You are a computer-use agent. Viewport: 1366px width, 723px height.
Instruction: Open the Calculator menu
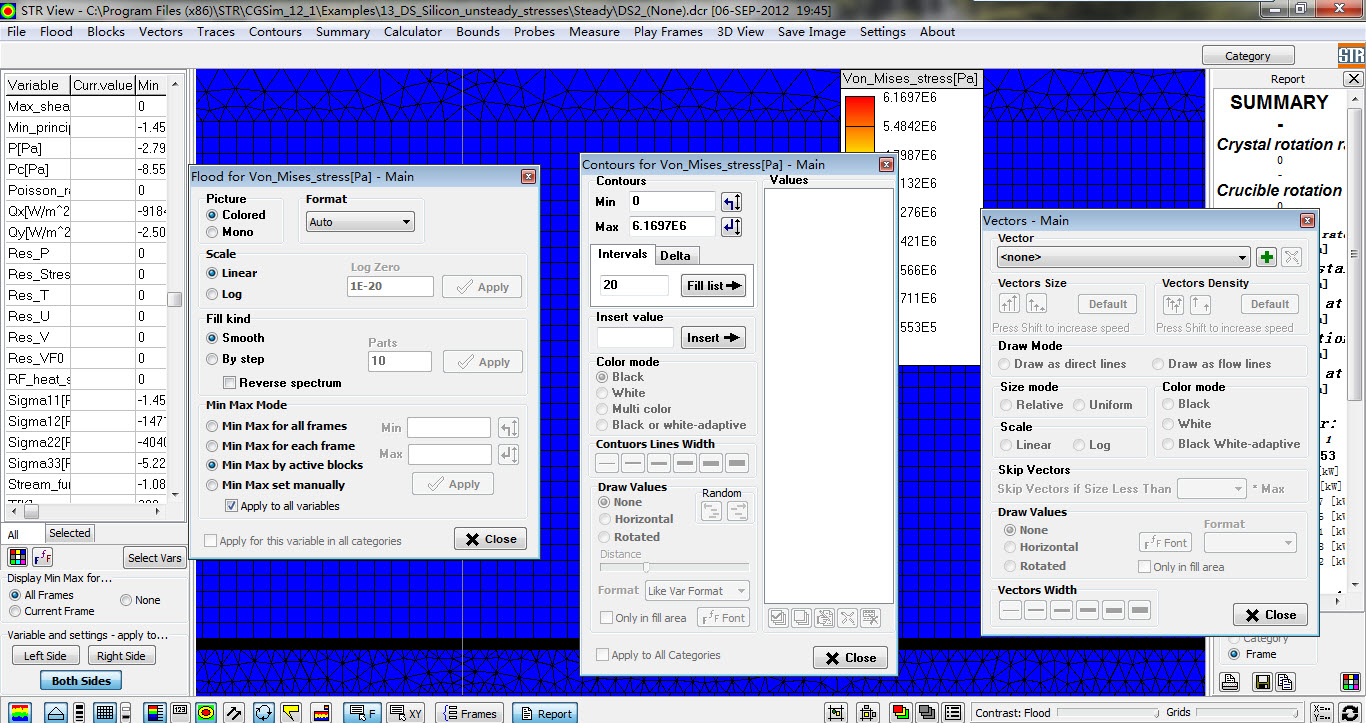coord(413,32)
